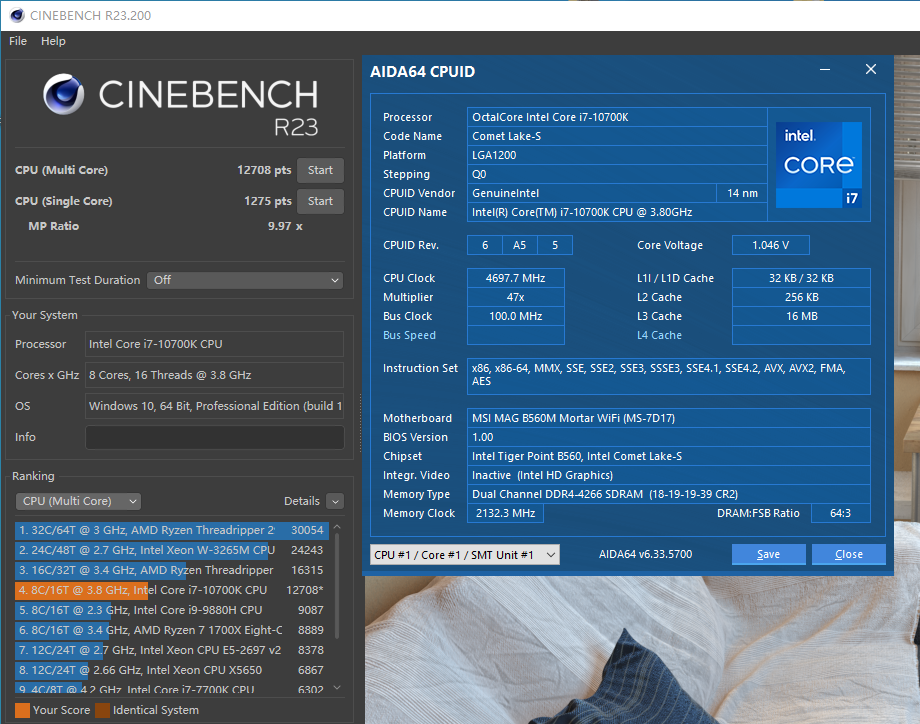Click the Bus Speed link

click(410, 335)
